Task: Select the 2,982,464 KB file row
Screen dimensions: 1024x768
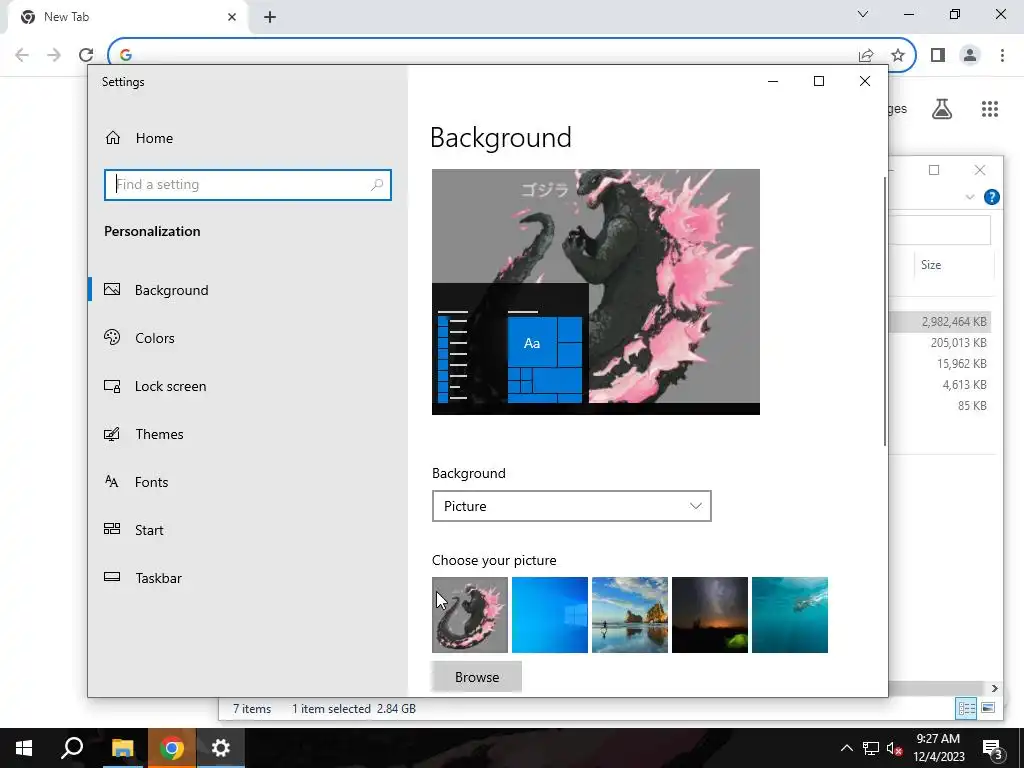Action: click(x=940, y=321)
